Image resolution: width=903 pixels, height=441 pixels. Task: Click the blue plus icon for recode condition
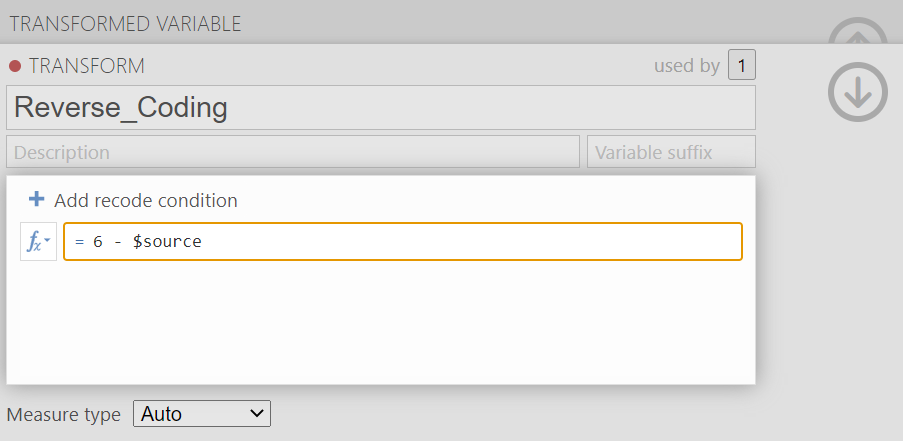(36, 200)
